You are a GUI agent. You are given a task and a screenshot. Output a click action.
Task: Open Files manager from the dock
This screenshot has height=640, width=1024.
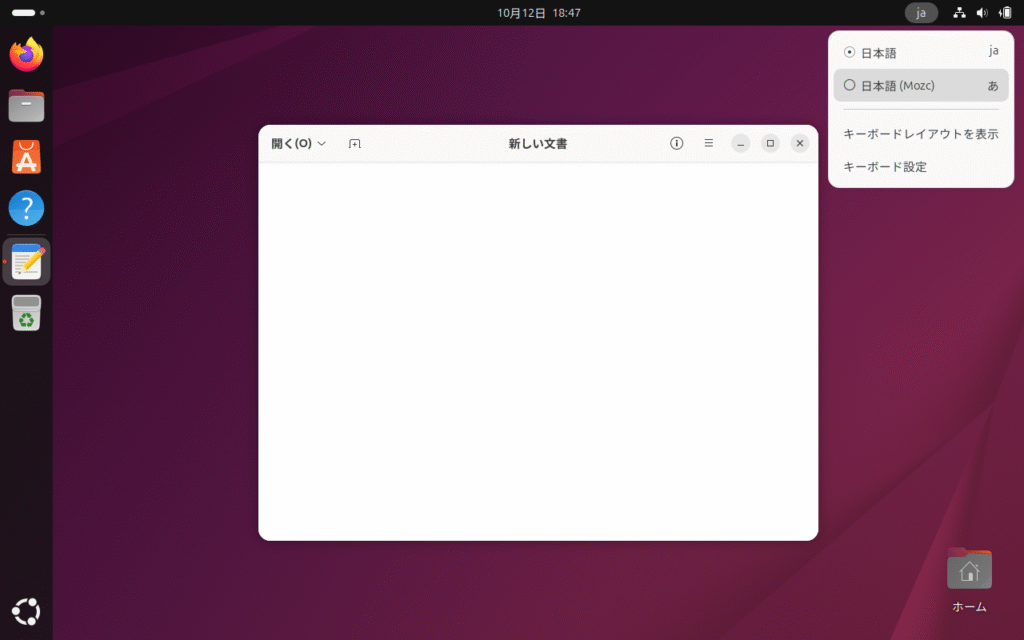point(27,105)
